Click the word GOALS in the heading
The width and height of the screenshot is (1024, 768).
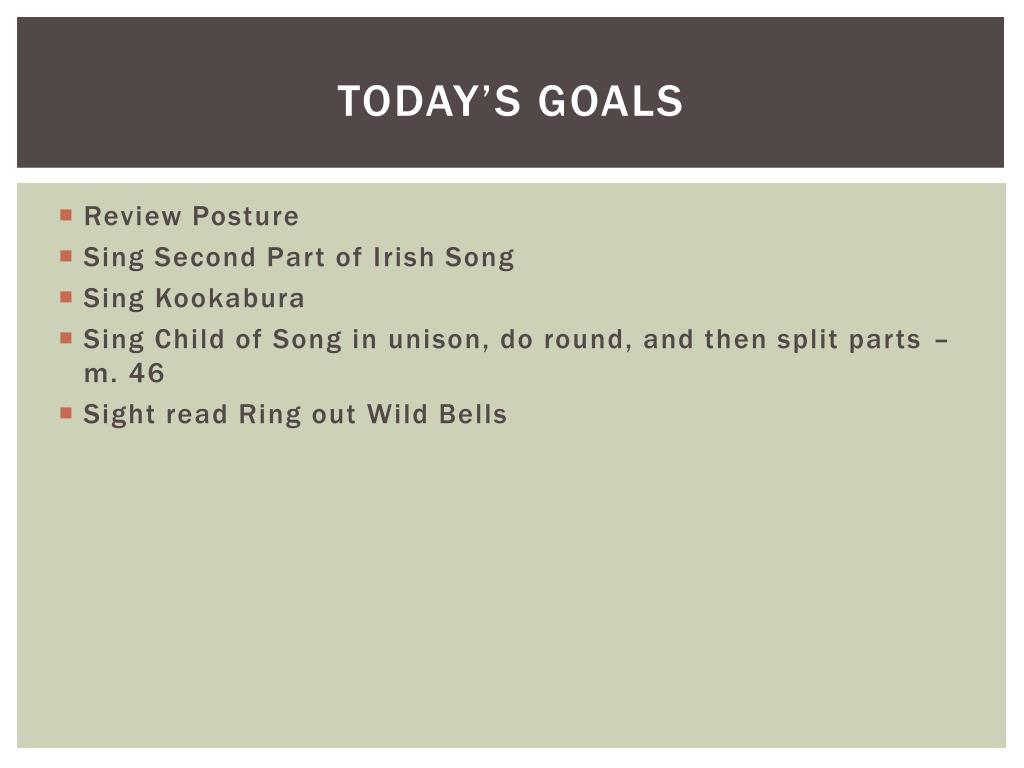(x=611, y=101)
